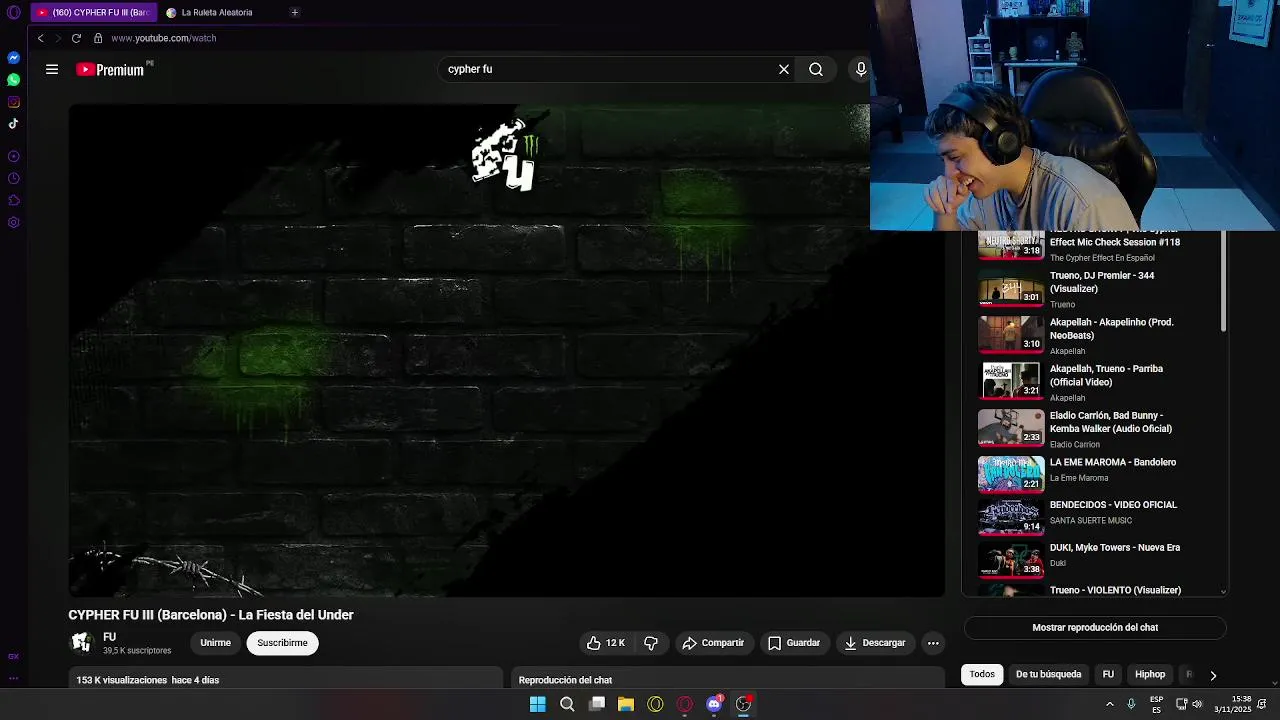Go back with the browser back arrow
This screenshot has width=1280, height=720.
click(40, 38)
